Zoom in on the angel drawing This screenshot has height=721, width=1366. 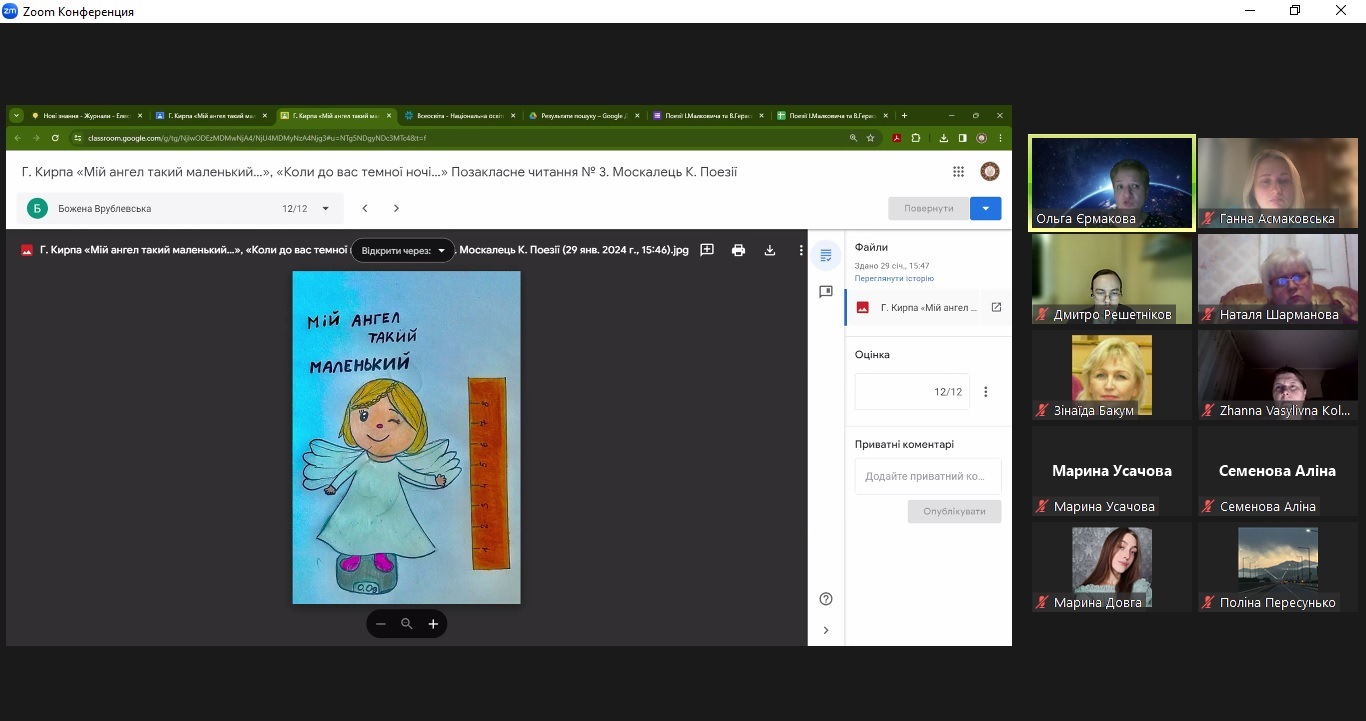pos(433,624)
